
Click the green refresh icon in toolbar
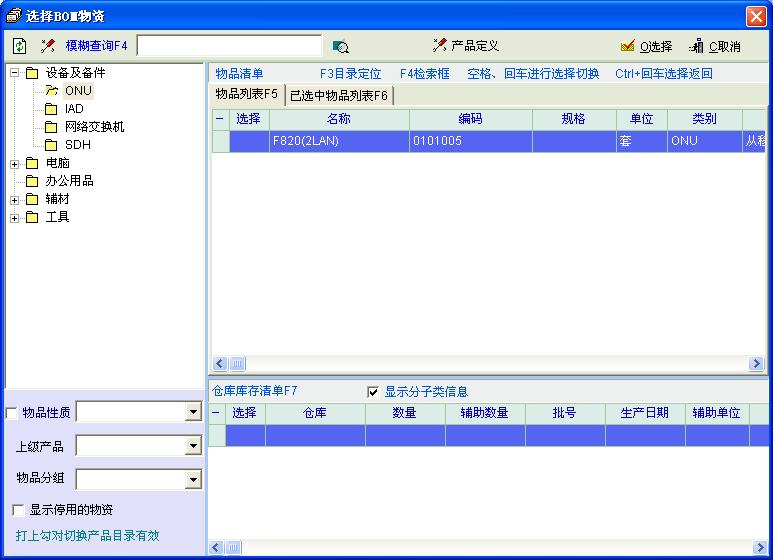point(20,46)
